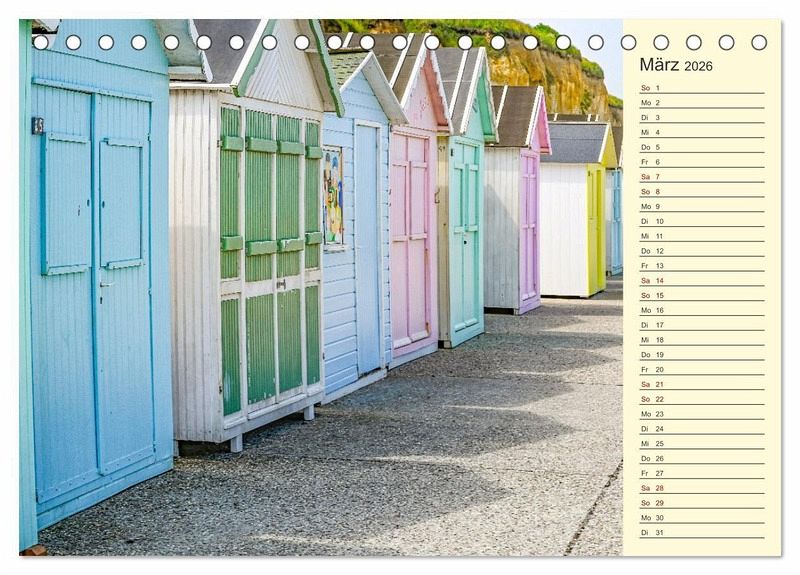This screenshot has height=575, width=800.
Task: Select the Fr 27 calendar row
Action: click(x=702, y=472)
